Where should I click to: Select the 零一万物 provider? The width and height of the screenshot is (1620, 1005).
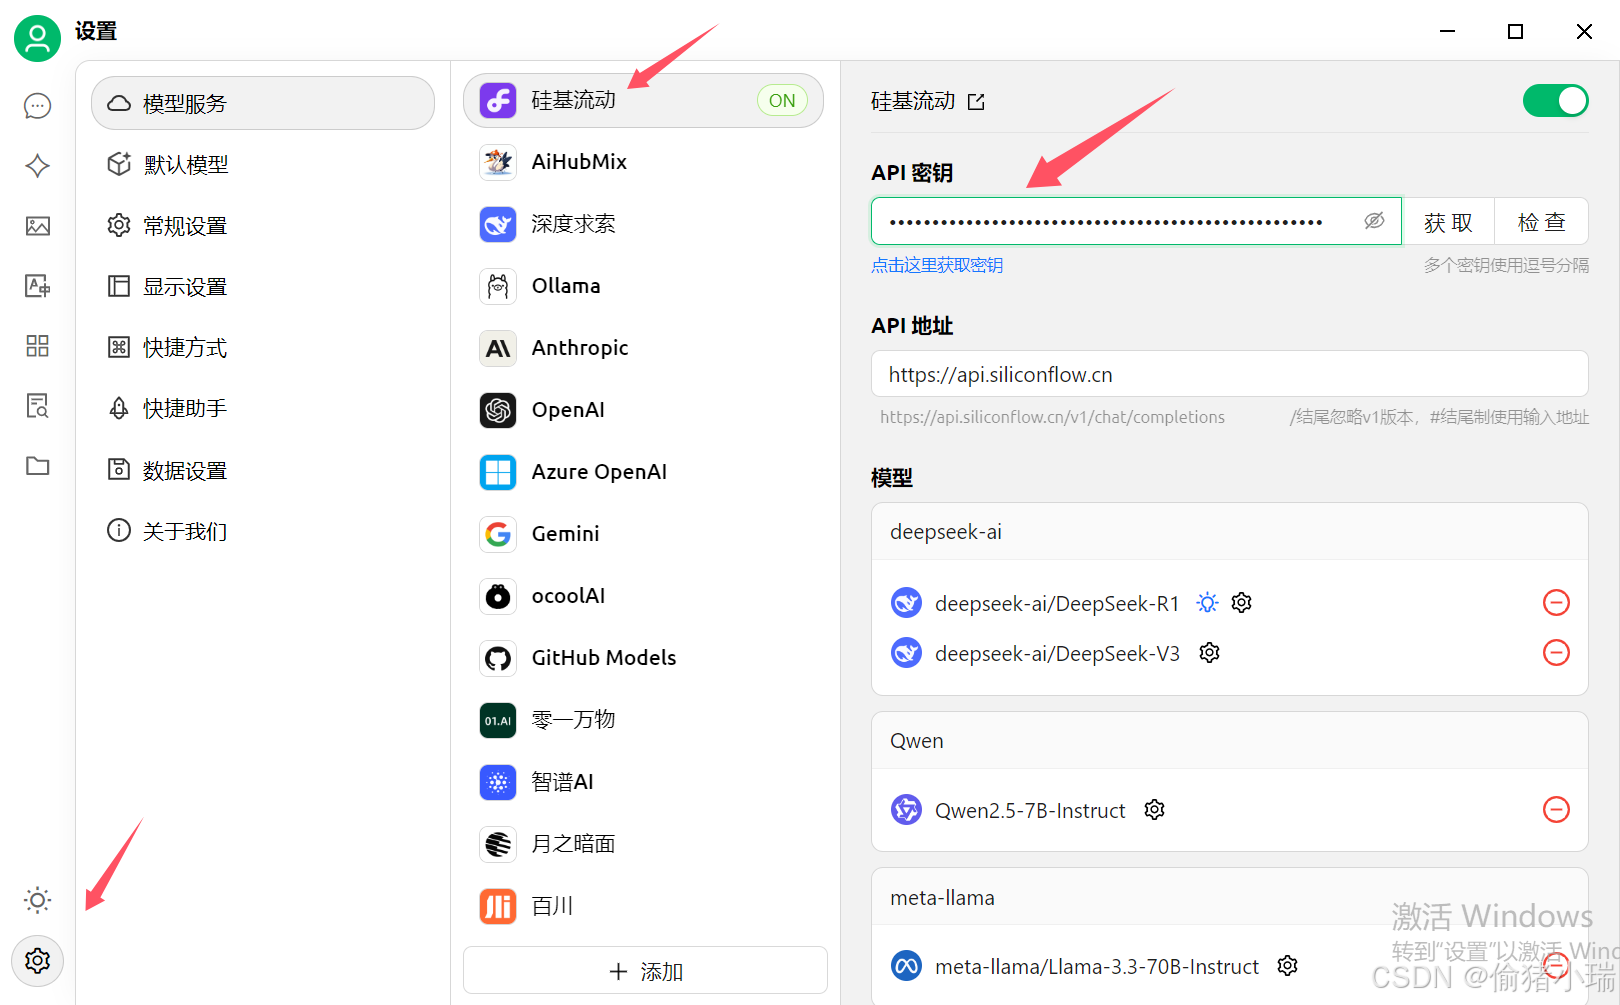(643, 720)
